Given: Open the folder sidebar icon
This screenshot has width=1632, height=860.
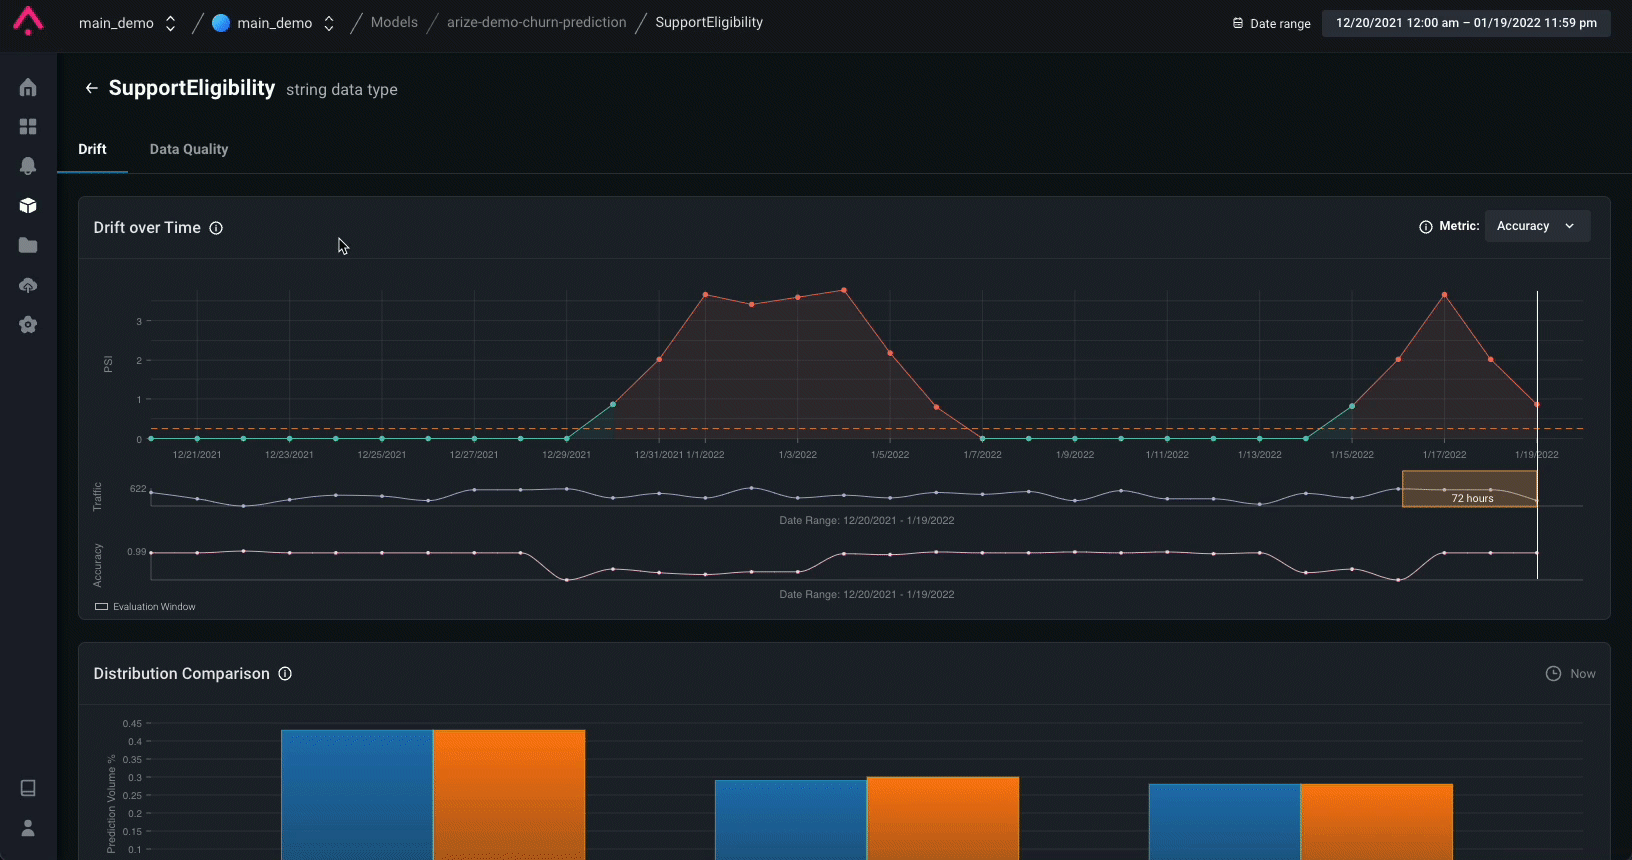Looking at the screenshot, I should point(28,245).
